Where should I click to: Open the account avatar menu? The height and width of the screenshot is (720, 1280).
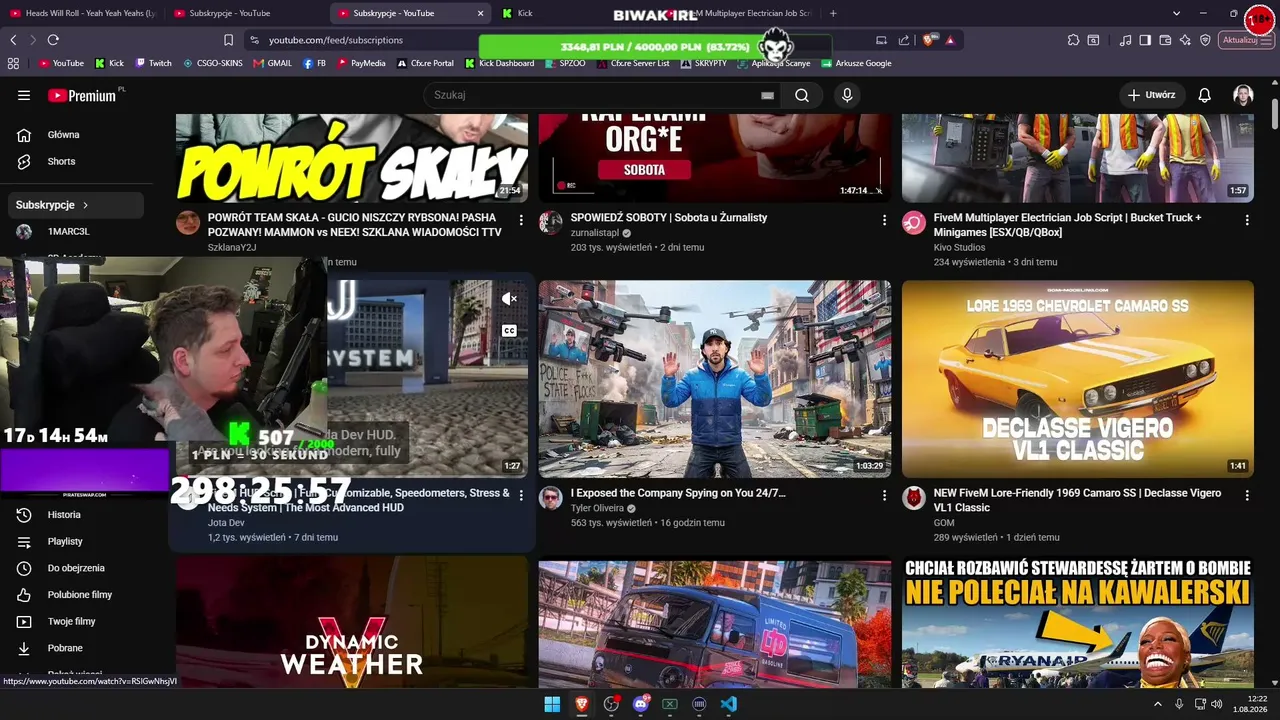click(x=1243, y=95)
